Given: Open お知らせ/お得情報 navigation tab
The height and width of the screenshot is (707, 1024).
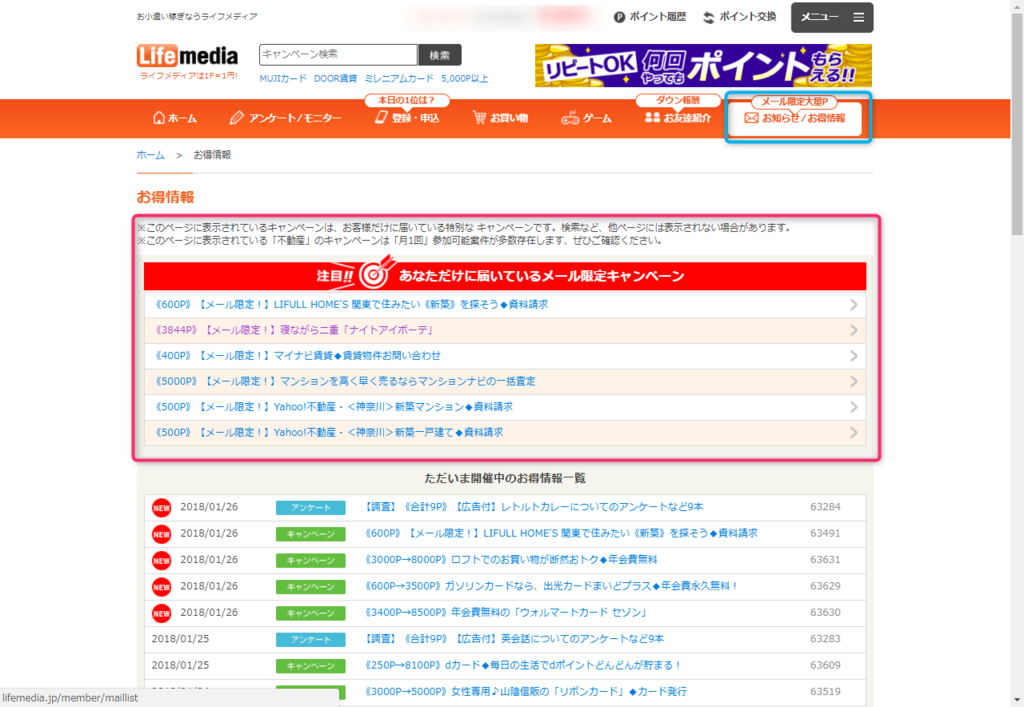Looking at the screenshot, I should pos(795,118).
